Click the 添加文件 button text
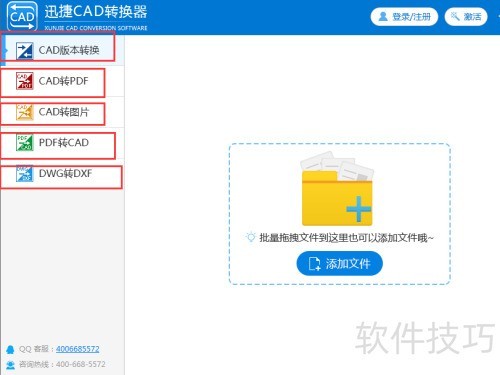Screen dimensions: 500x375 (x=348, y=264)
